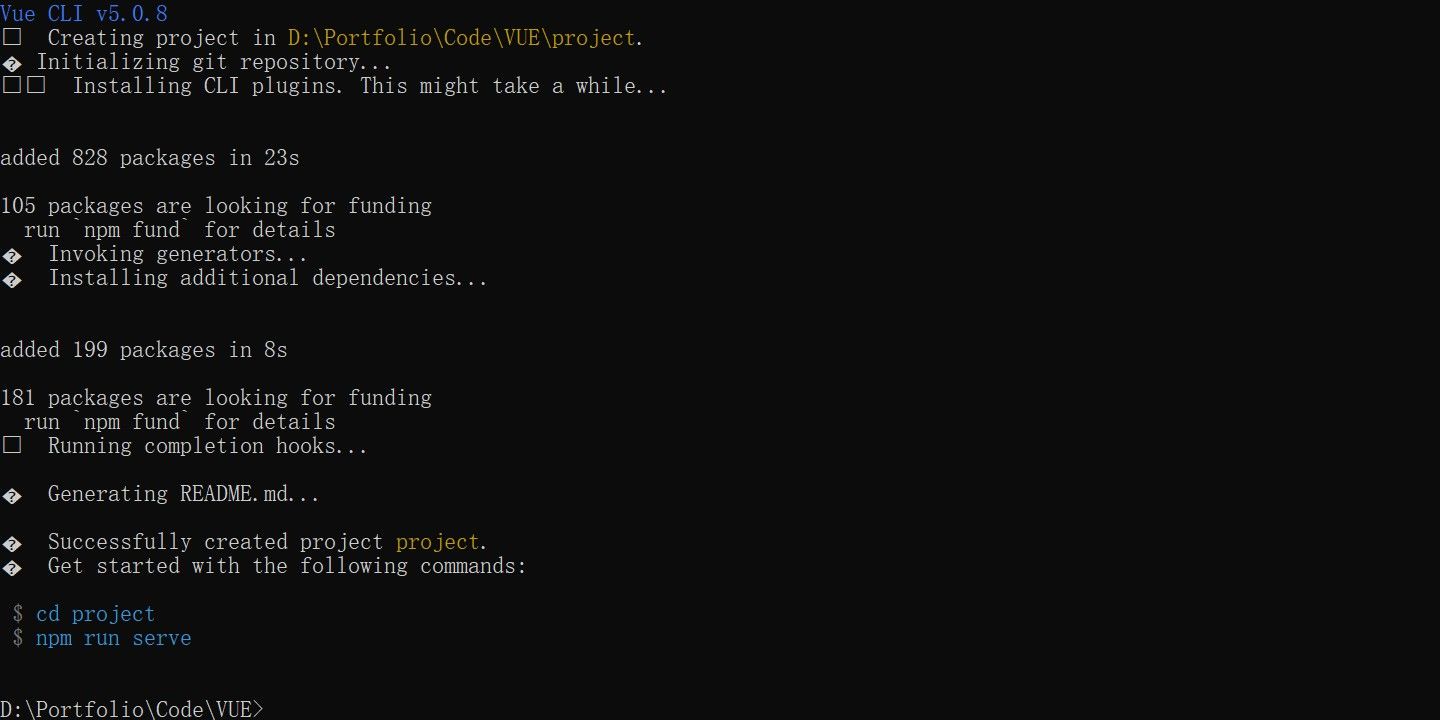Click the diamond glyph before Generating README.md
The width and height of the screenshot is (1440, 720).
12,495
